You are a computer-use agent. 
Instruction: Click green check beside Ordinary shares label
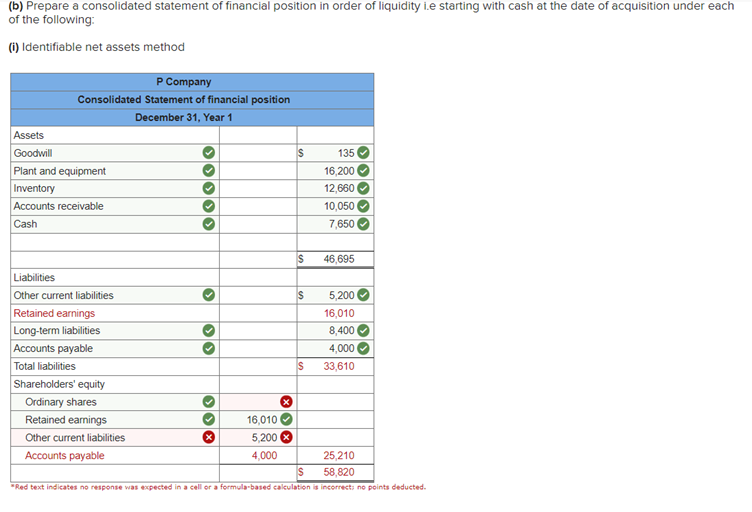pos(209,402)
